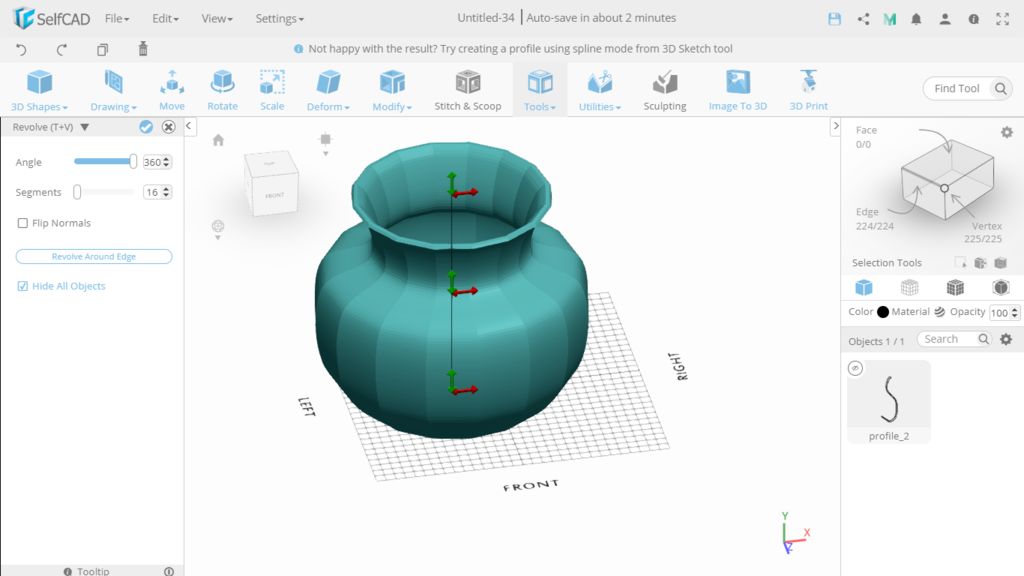Screen dimensions: 1024x576
Task: Select solid plus wireframe selection mode cube
Action: click(x=955, y=287)
